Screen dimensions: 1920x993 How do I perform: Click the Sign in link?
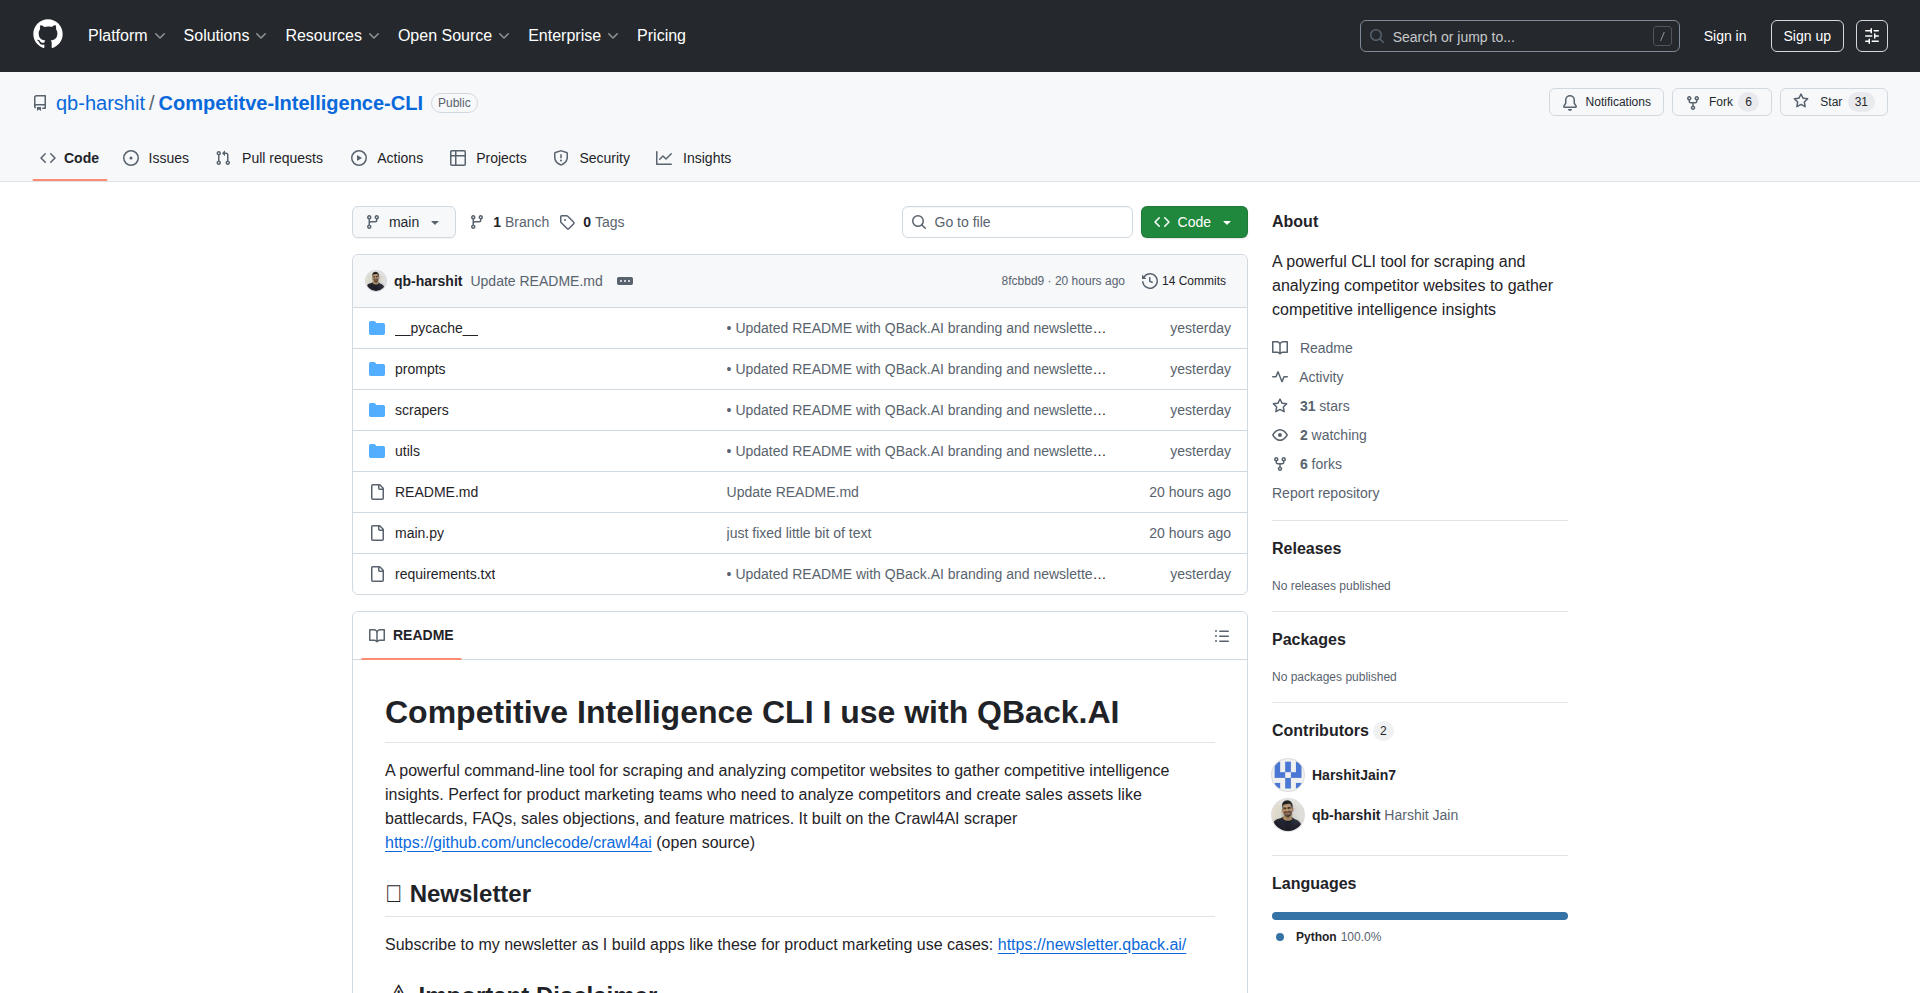pyautogui.click(x=1725, y=36)
